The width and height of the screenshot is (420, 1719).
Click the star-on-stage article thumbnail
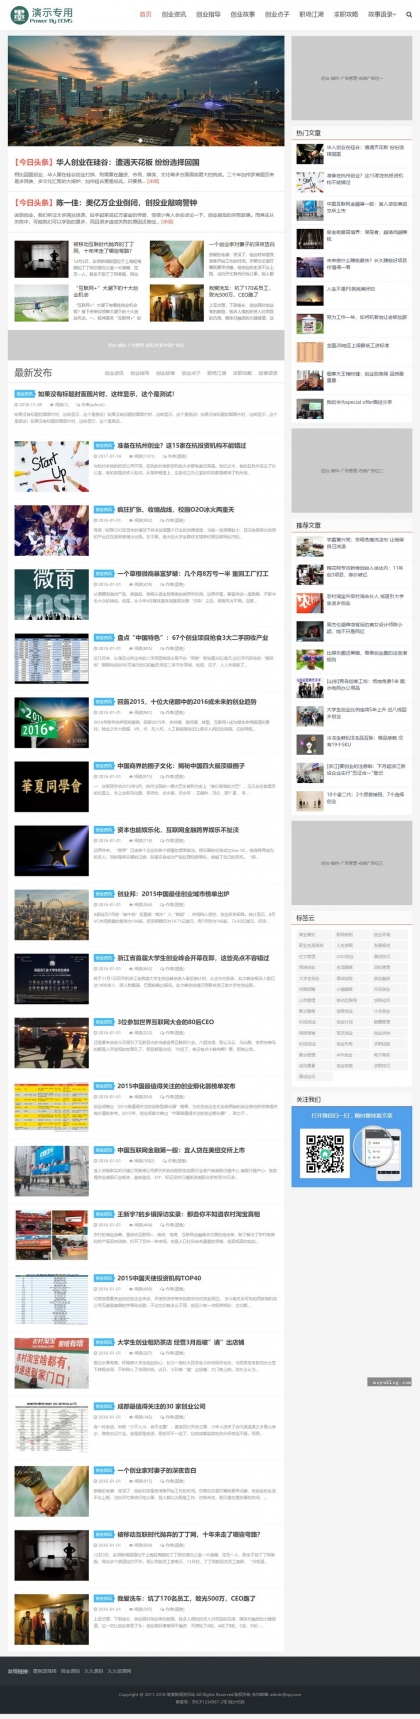pyautogui.click(x=52, y=850)
